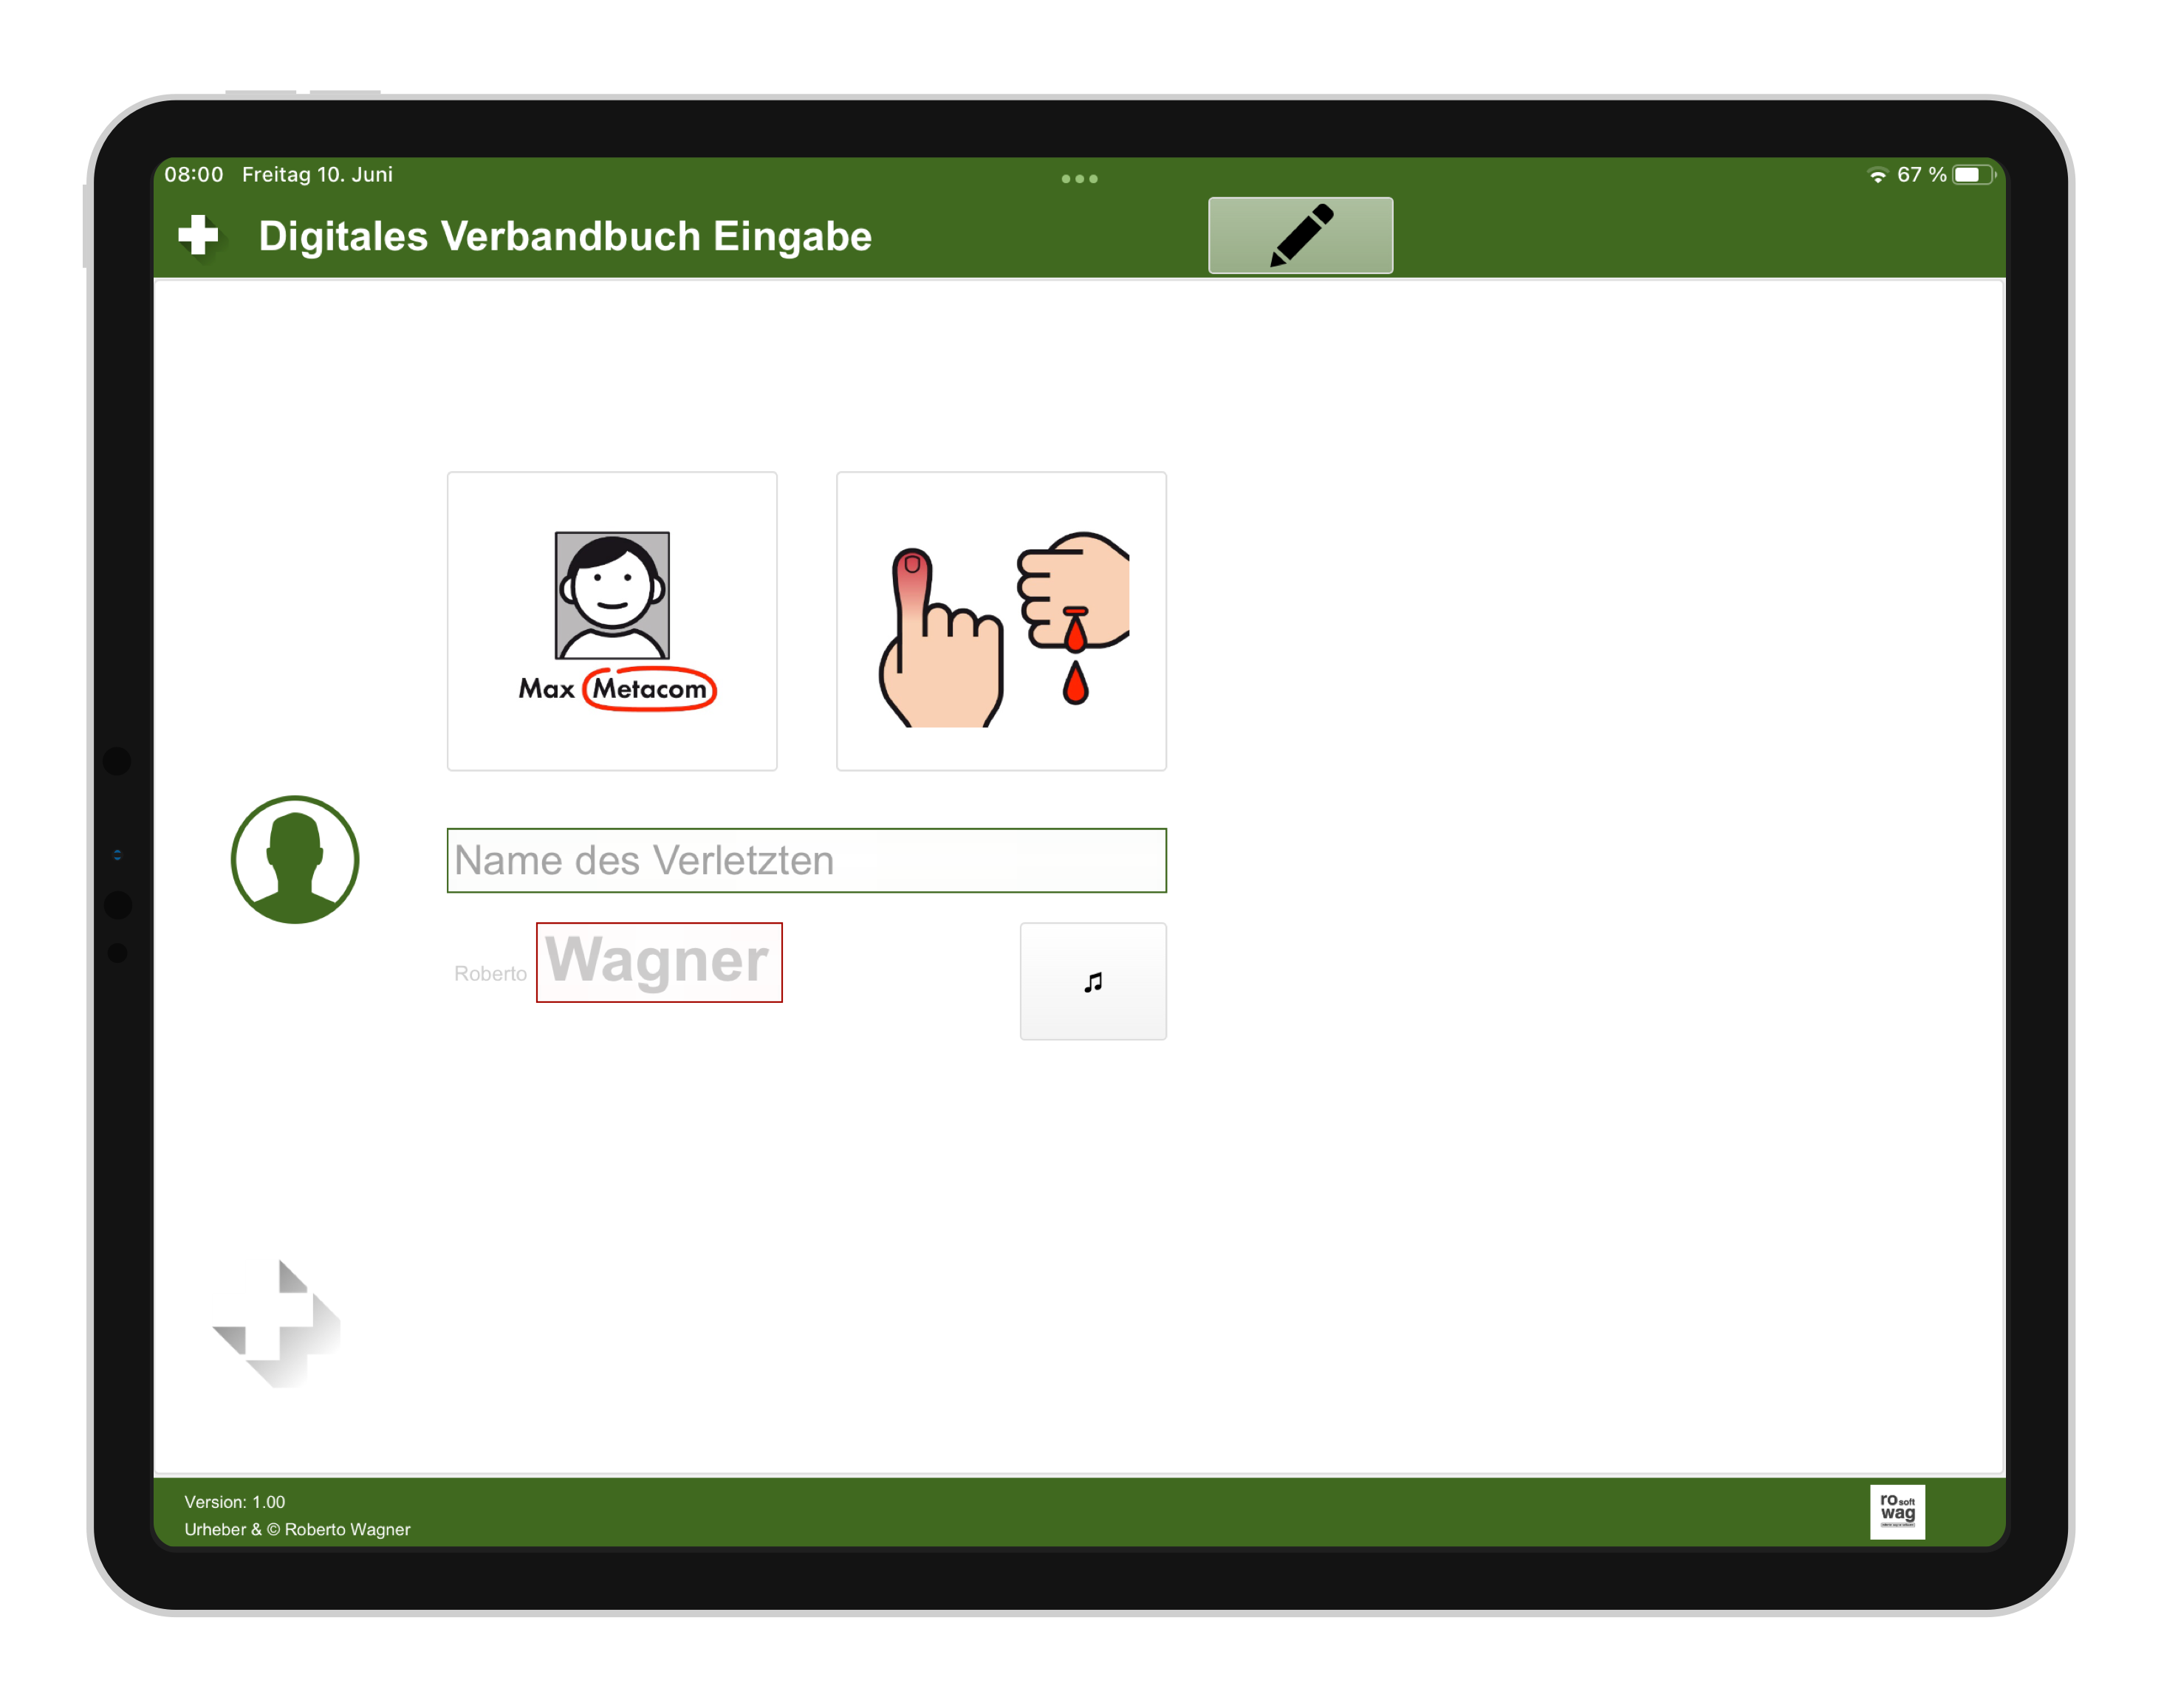Tap the 08:00 clock in status bar
Screen dimensions: 2164x1708
[x=194, y=175]
